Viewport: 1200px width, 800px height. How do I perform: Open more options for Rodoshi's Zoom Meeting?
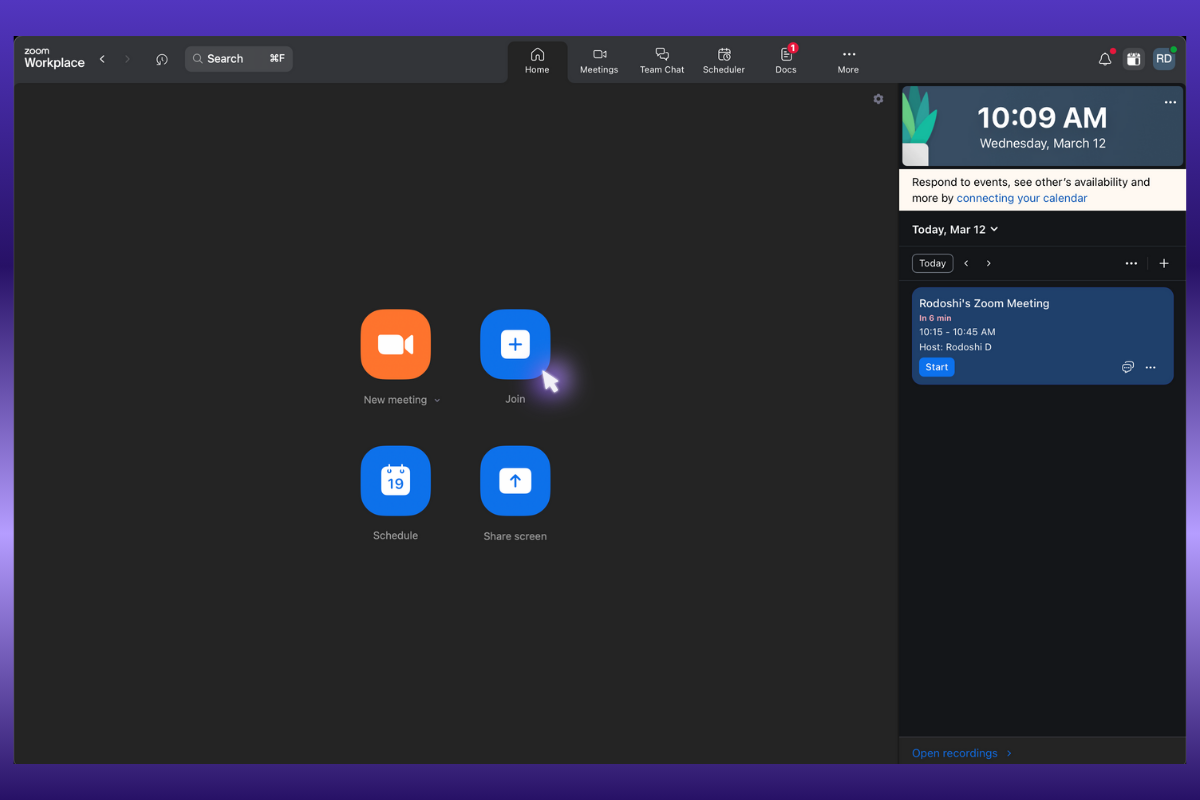coord(1151,367)
